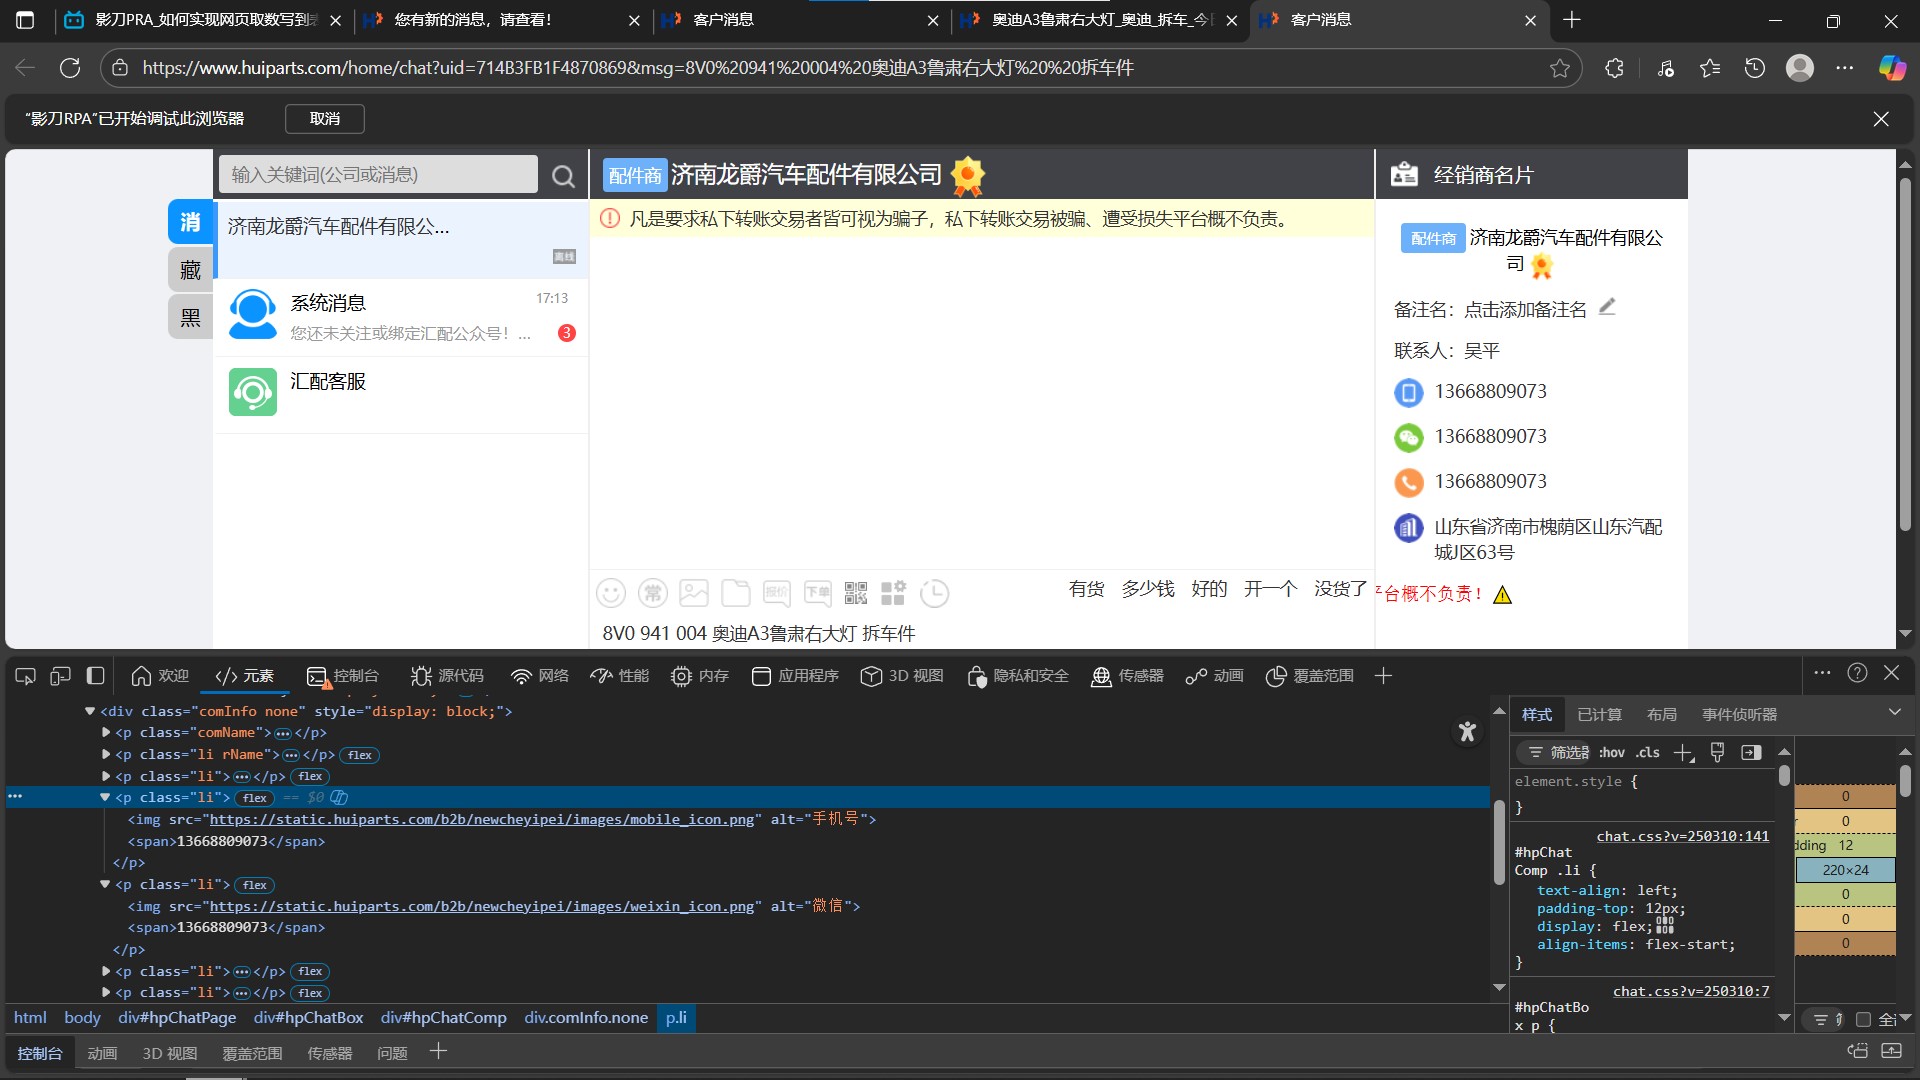The image size is (1920, 1080).
Task: Toggle the .cls class editor button
Action: coord(1648,752)
